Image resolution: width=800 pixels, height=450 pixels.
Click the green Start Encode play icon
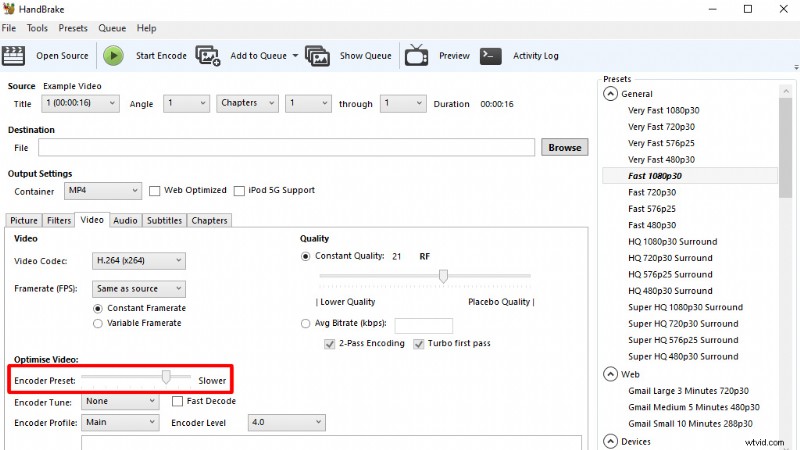pos(113,56)
